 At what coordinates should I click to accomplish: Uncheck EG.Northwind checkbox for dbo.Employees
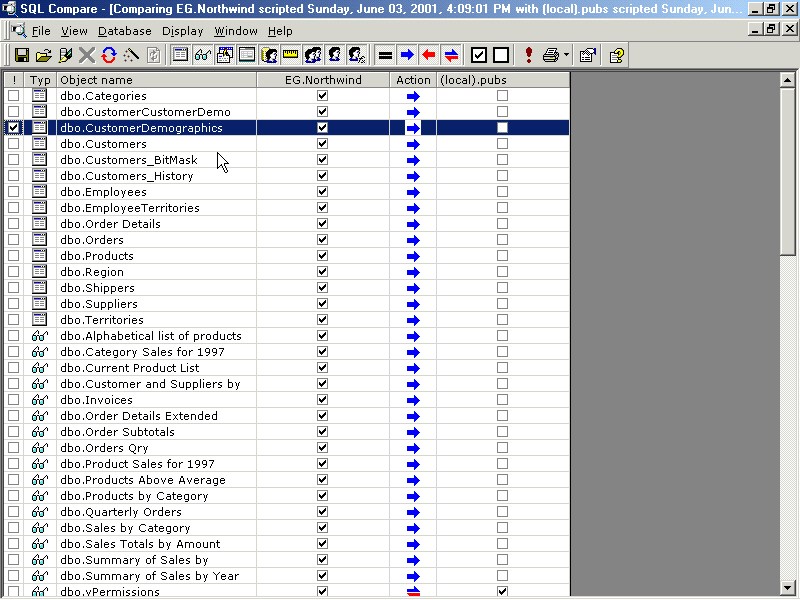pyautogui.click(x=322, y=192)
